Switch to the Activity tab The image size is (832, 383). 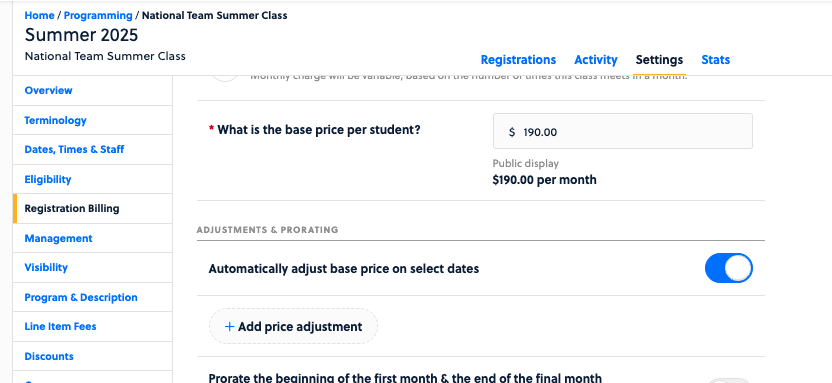click(x=596, y=60)
